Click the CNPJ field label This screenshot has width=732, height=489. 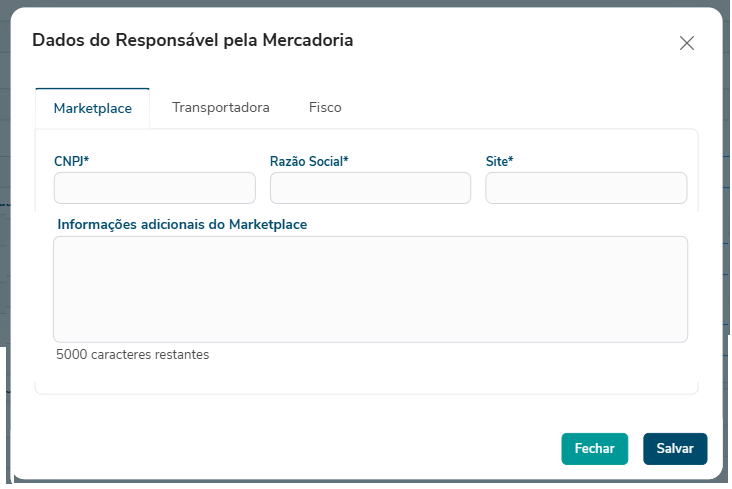pos(69,160)
